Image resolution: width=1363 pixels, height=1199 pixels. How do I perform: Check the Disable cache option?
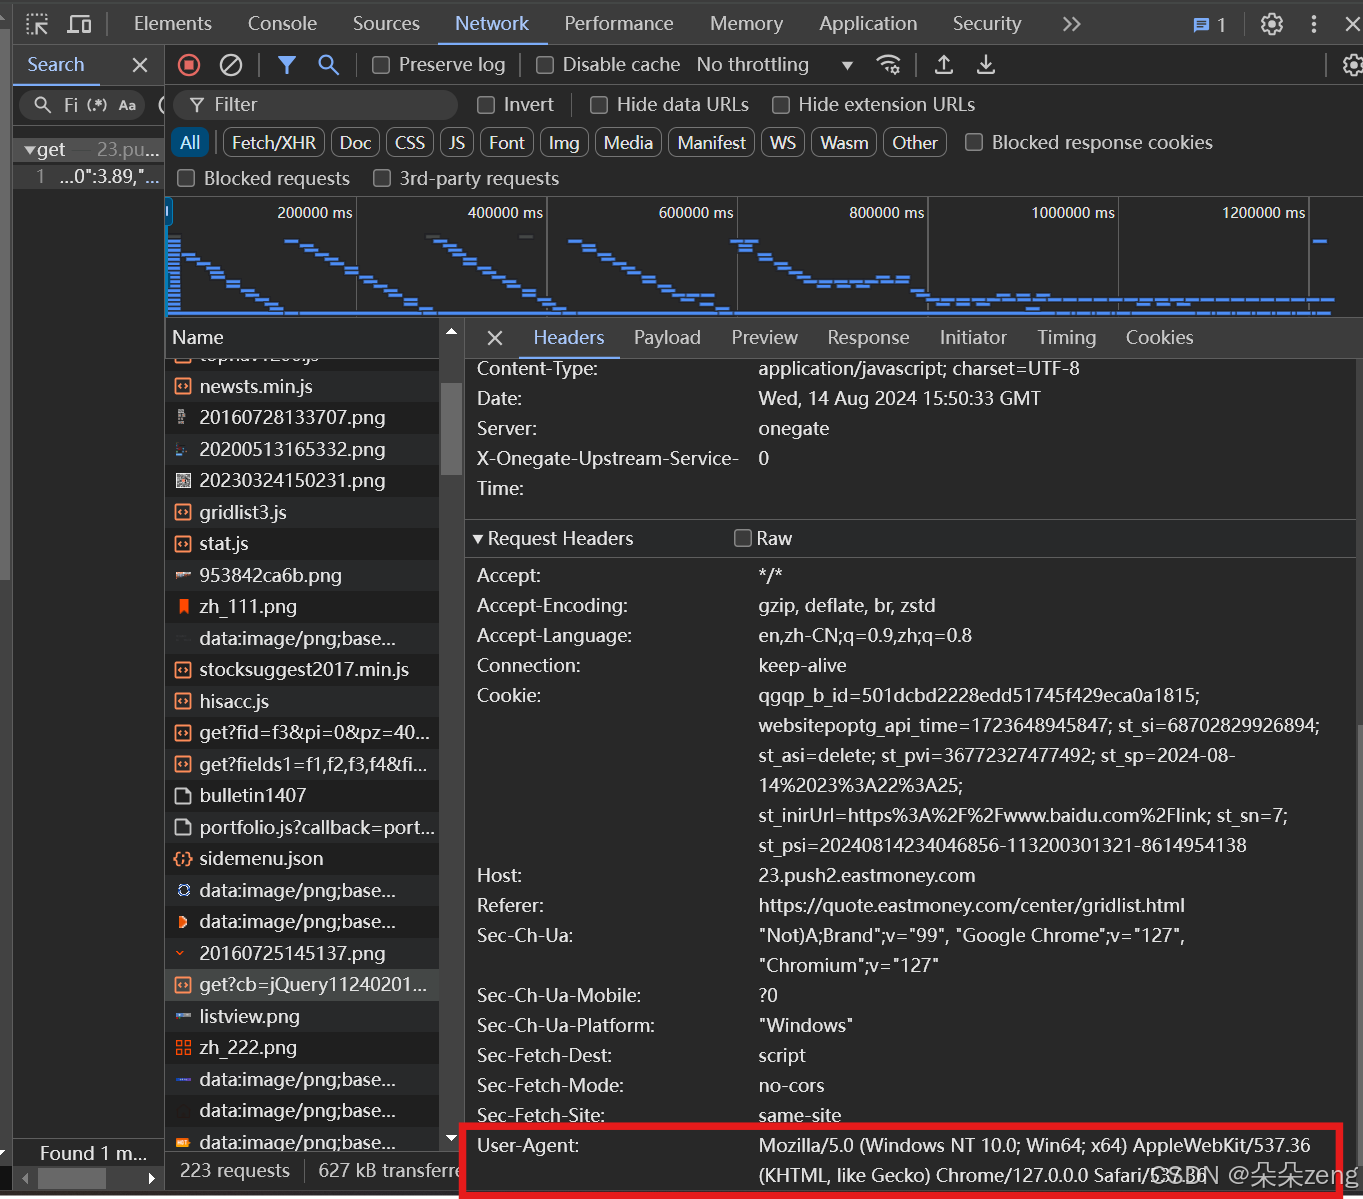pos(545,65)
